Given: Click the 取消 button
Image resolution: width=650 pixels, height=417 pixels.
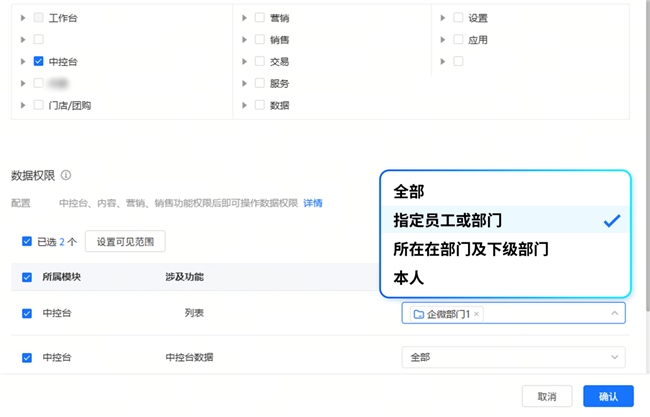Looking at the screenshot, I should [x=547, y=397].
